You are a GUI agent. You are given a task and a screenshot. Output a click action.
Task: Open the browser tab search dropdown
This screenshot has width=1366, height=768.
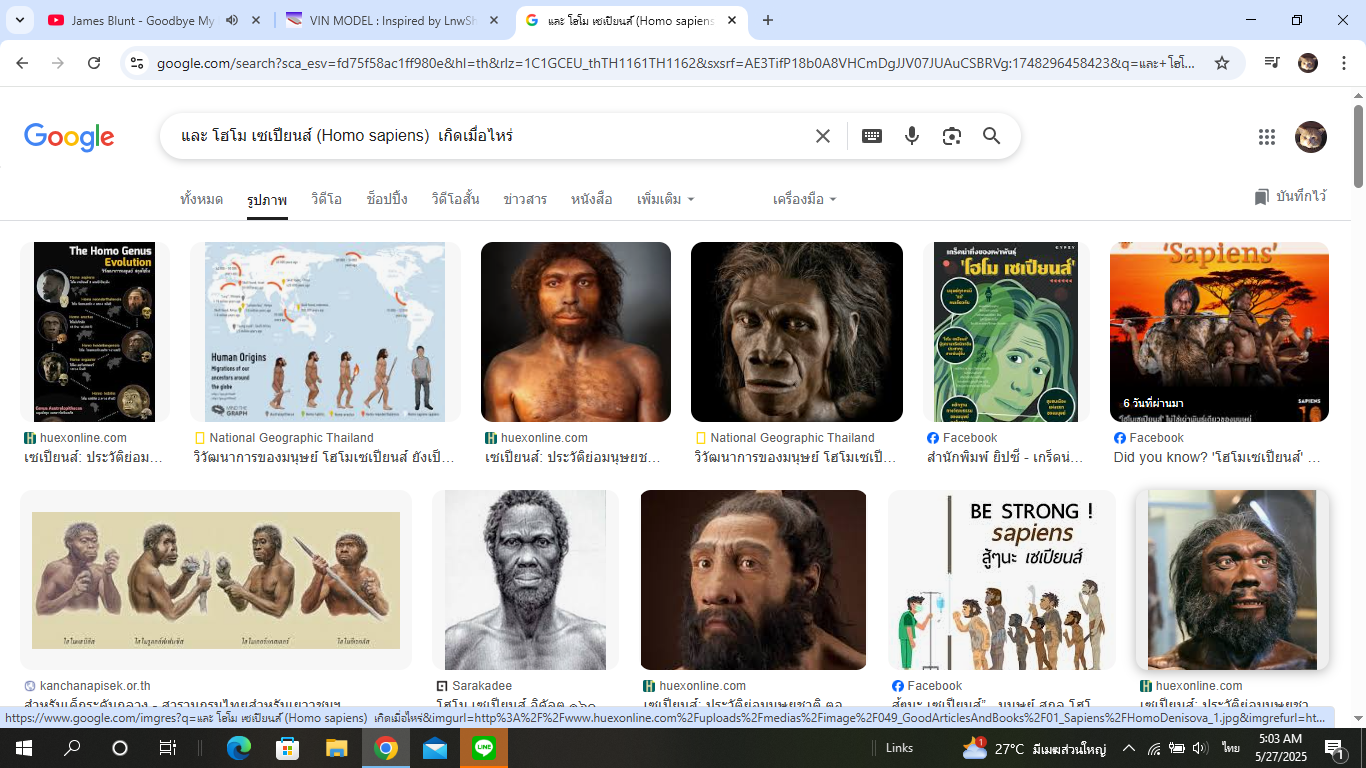point(20,20)
